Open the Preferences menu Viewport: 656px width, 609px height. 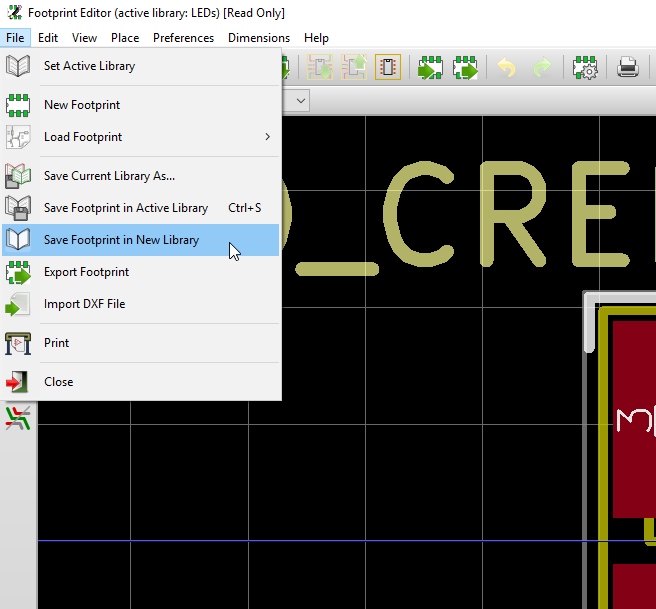(183, 38)
